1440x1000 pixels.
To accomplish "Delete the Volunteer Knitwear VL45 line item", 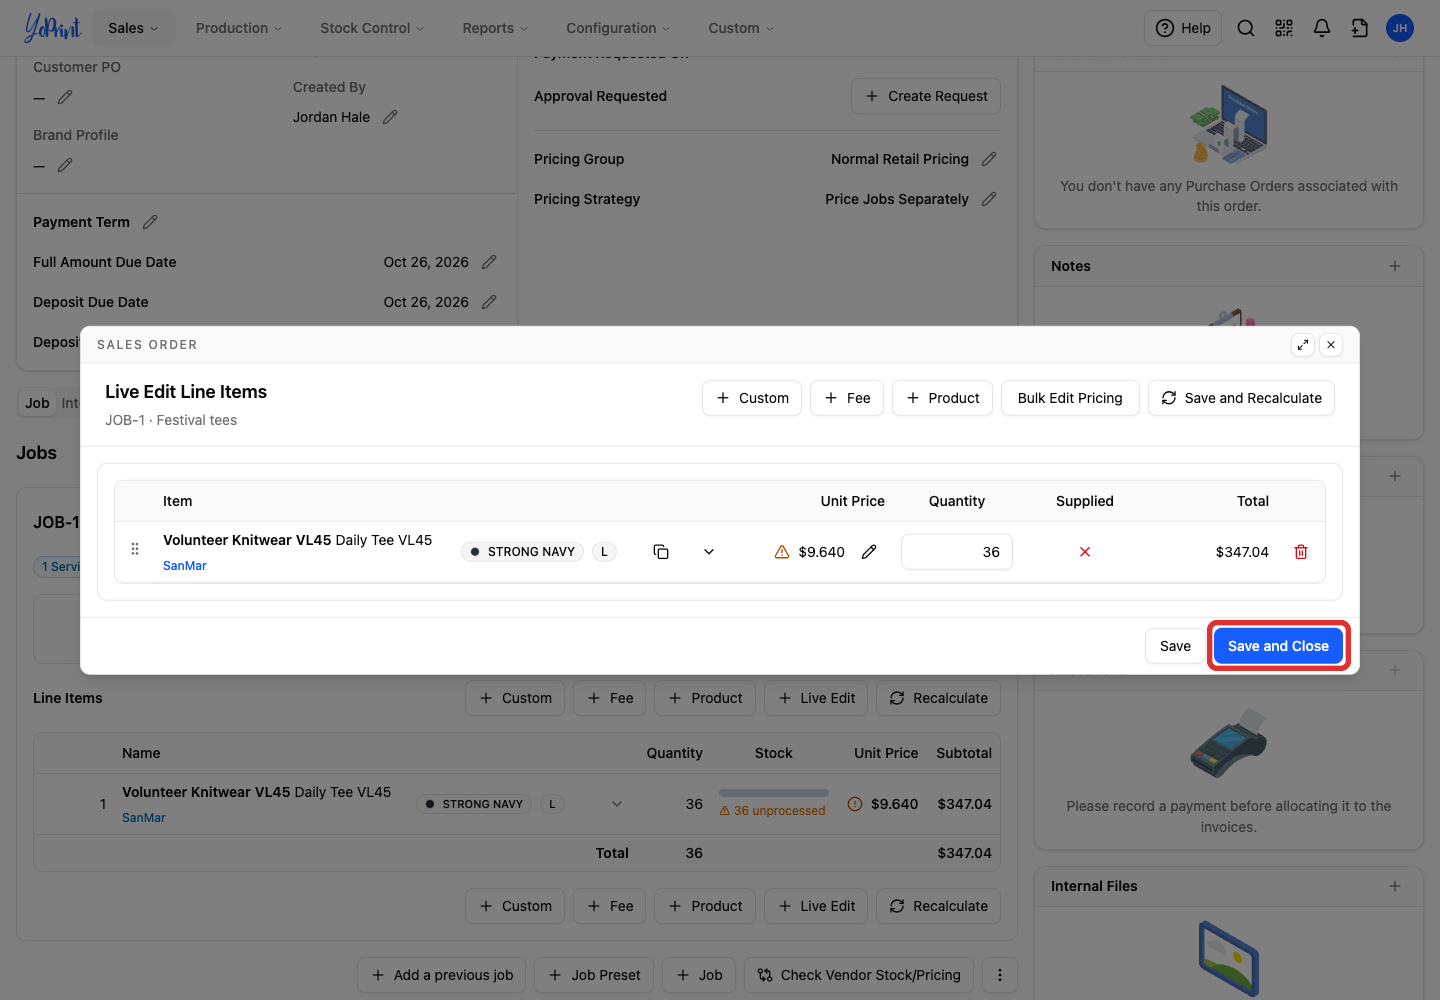I will coord(1301,552).
